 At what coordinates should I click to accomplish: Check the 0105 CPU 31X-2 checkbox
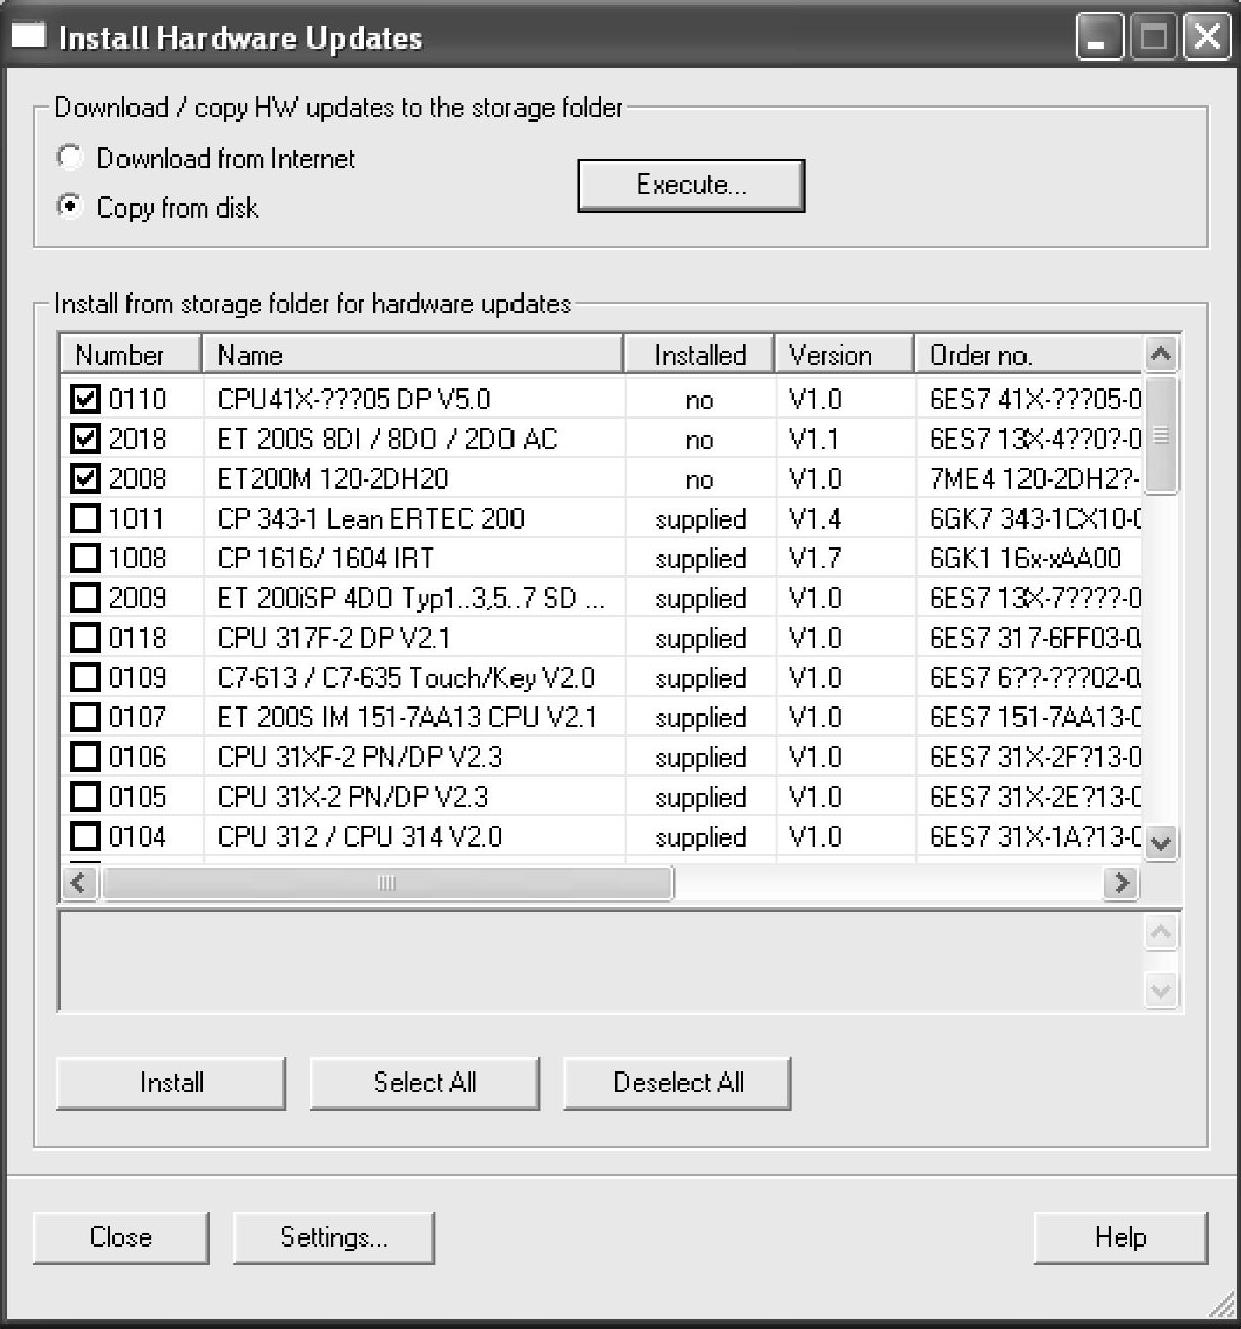[x=86, y=797]
